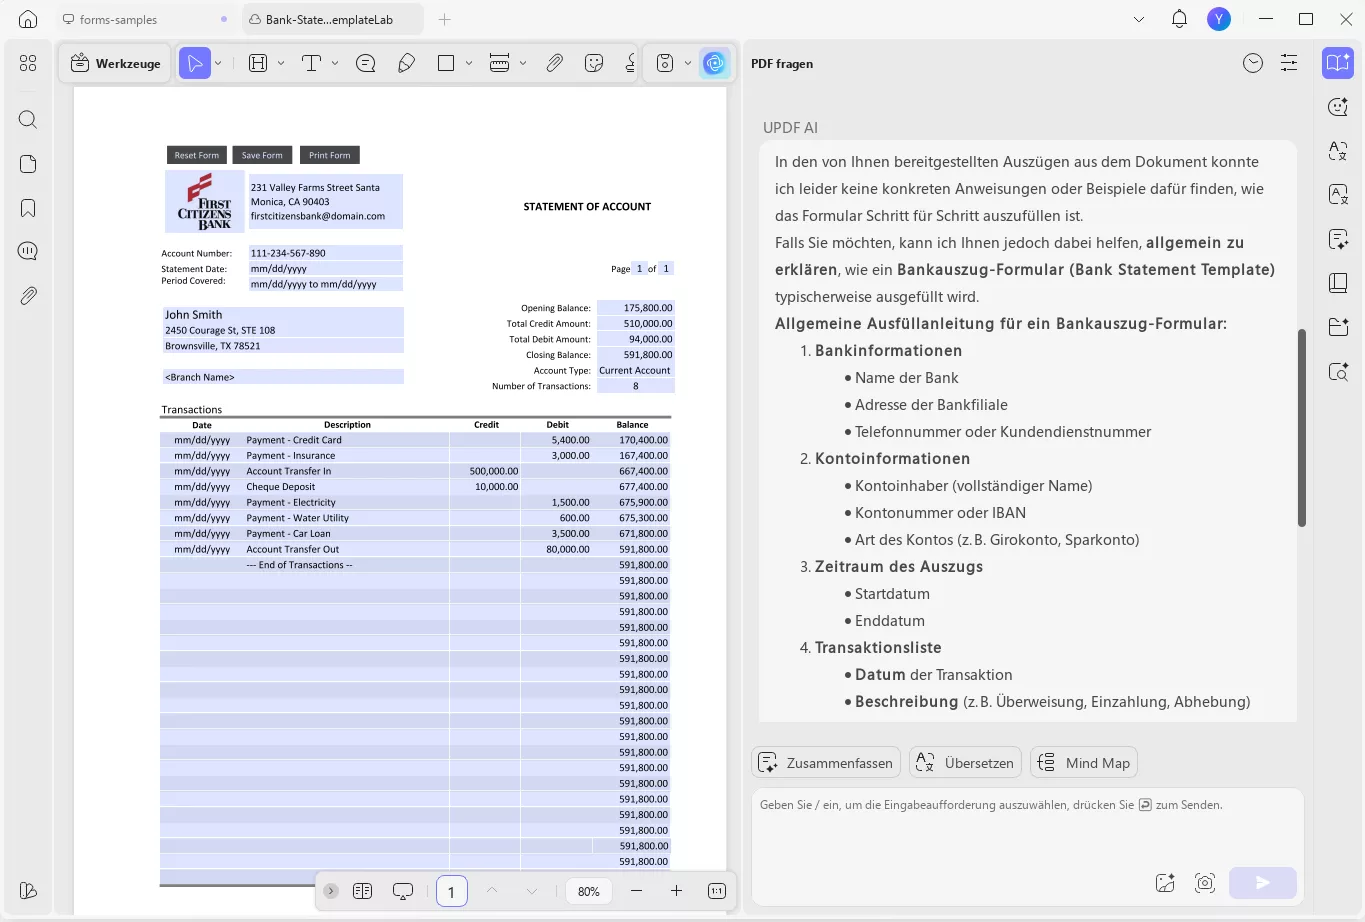Click the OCR icon in the right sidebar
Screen dimensions: 1365x922
click(x=1338, y=194)
